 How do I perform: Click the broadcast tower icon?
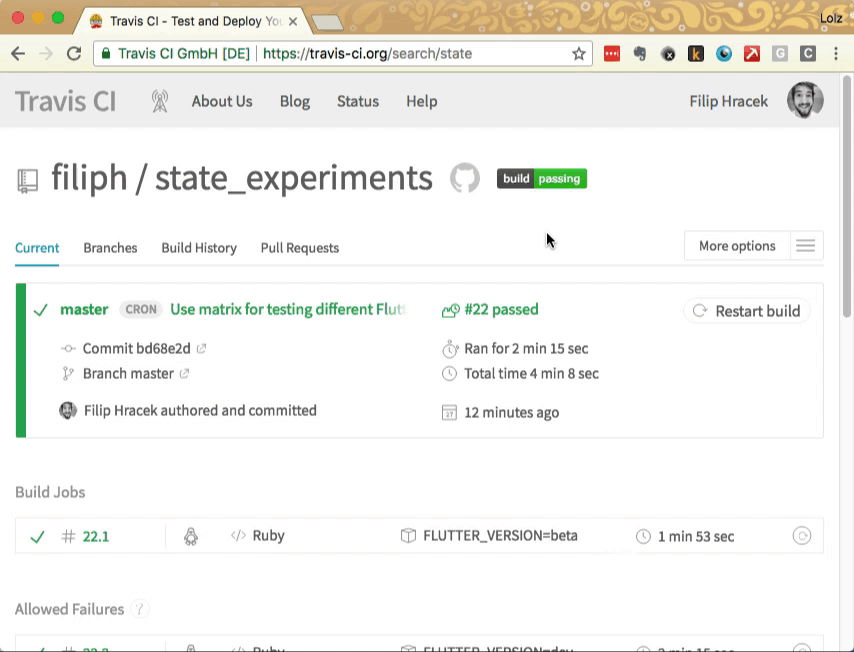coord(160,101)
